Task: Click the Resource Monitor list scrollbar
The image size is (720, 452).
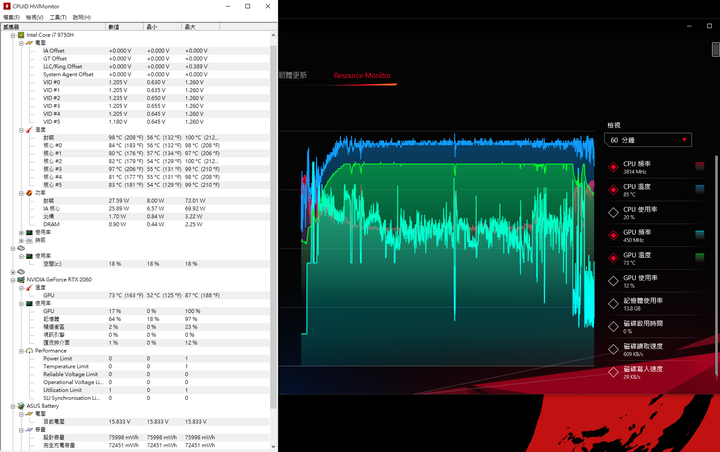Action: (x=715, y=266)
